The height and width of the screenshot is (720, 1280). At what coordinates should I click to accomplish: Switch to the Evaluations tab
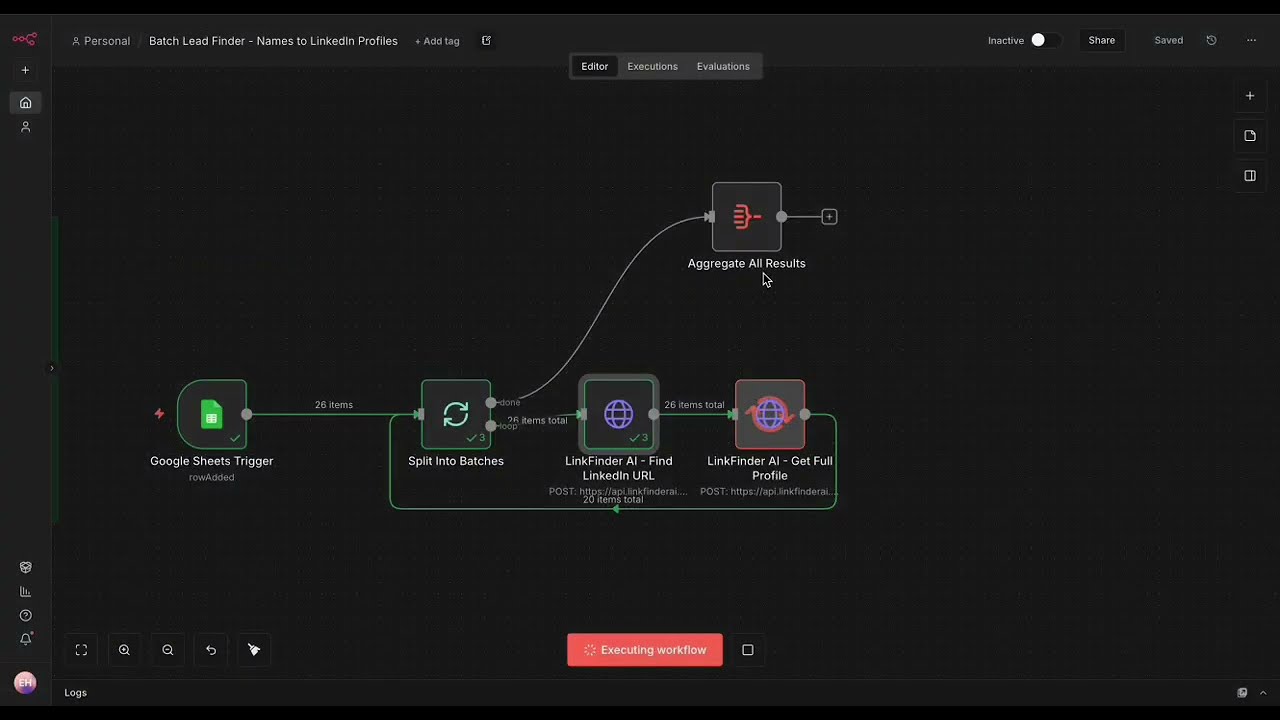click(723, 66)
